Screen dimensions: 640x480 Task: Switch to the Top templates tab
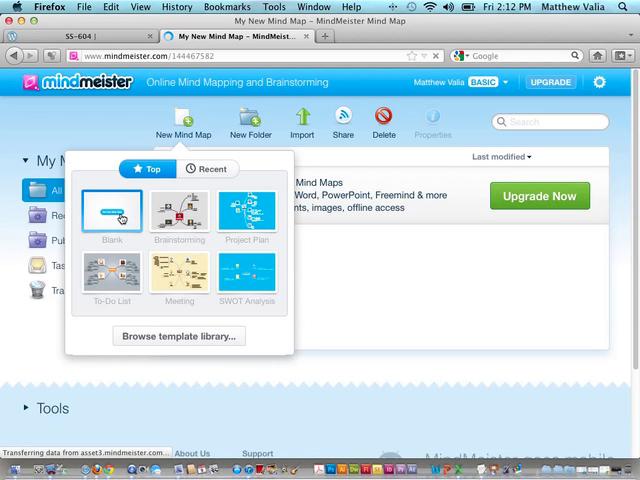148,169
